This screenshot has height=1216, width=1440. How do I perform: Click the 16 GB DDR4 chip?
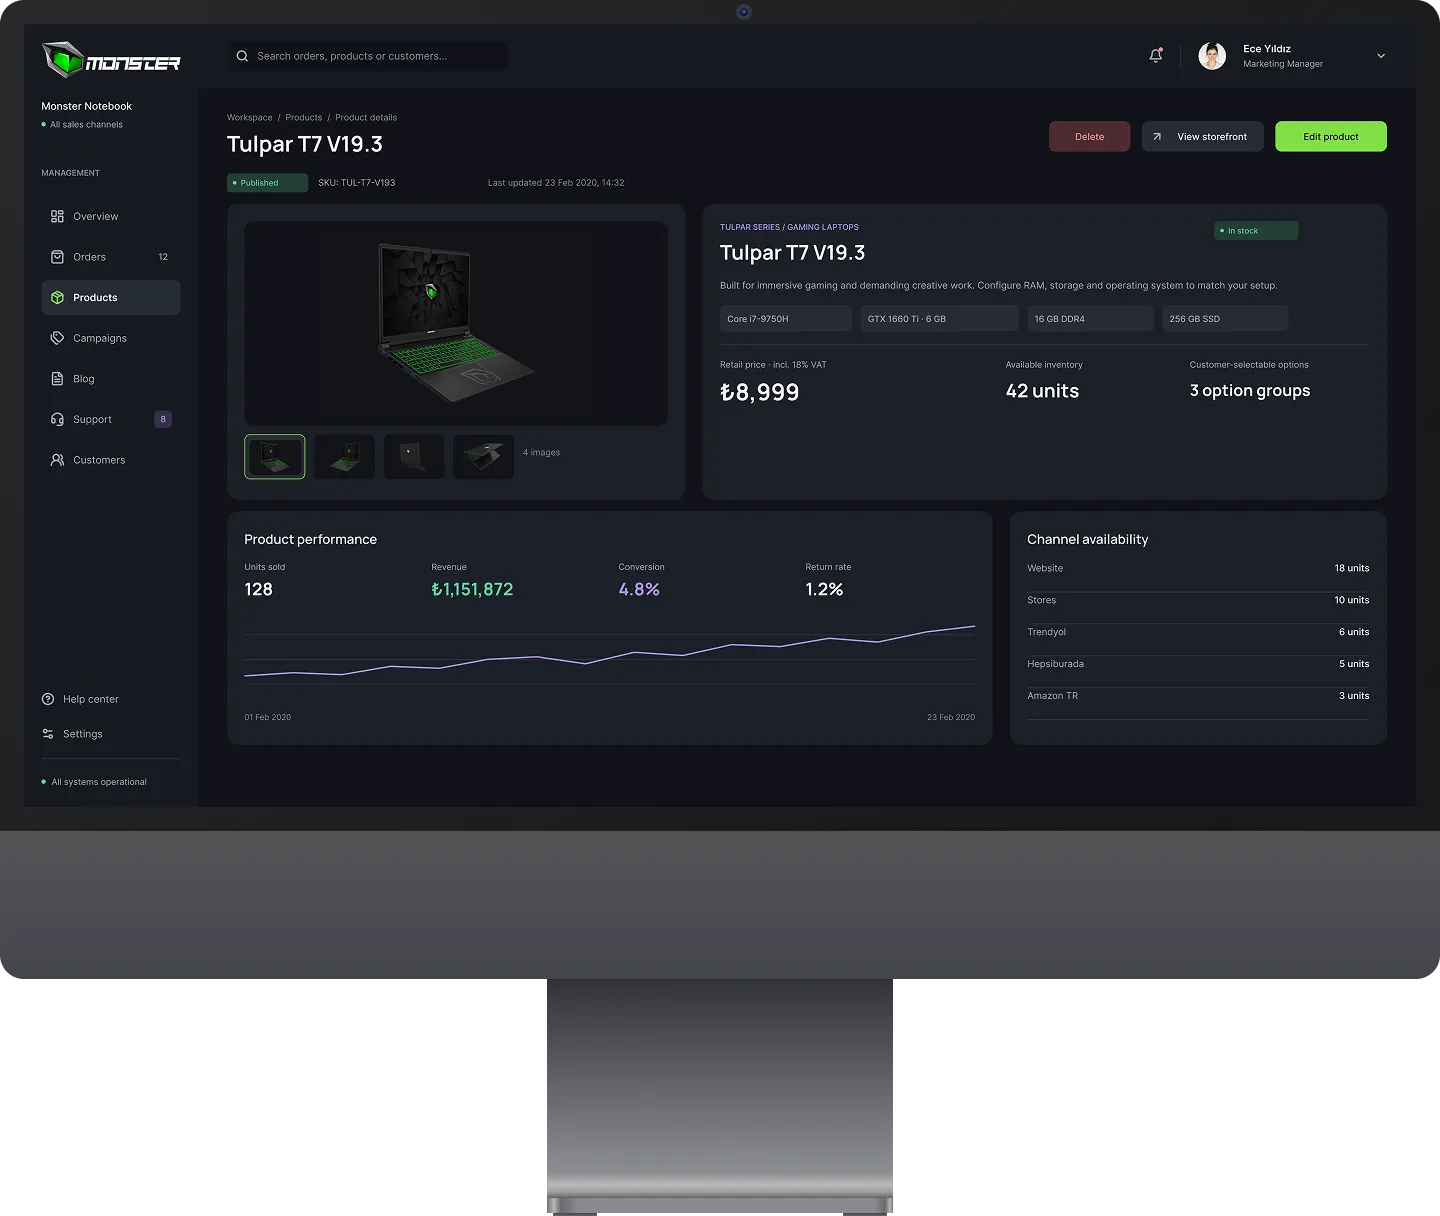tap(1090, 319)
